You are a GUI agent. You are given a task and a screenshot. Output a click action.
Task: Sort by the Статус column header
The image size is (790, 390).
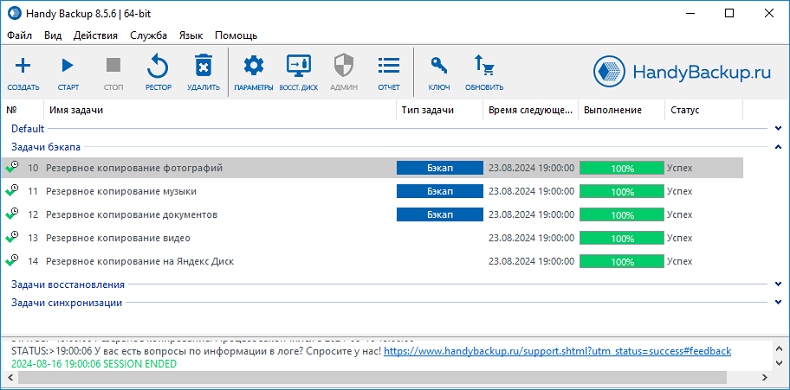point(704,110)
